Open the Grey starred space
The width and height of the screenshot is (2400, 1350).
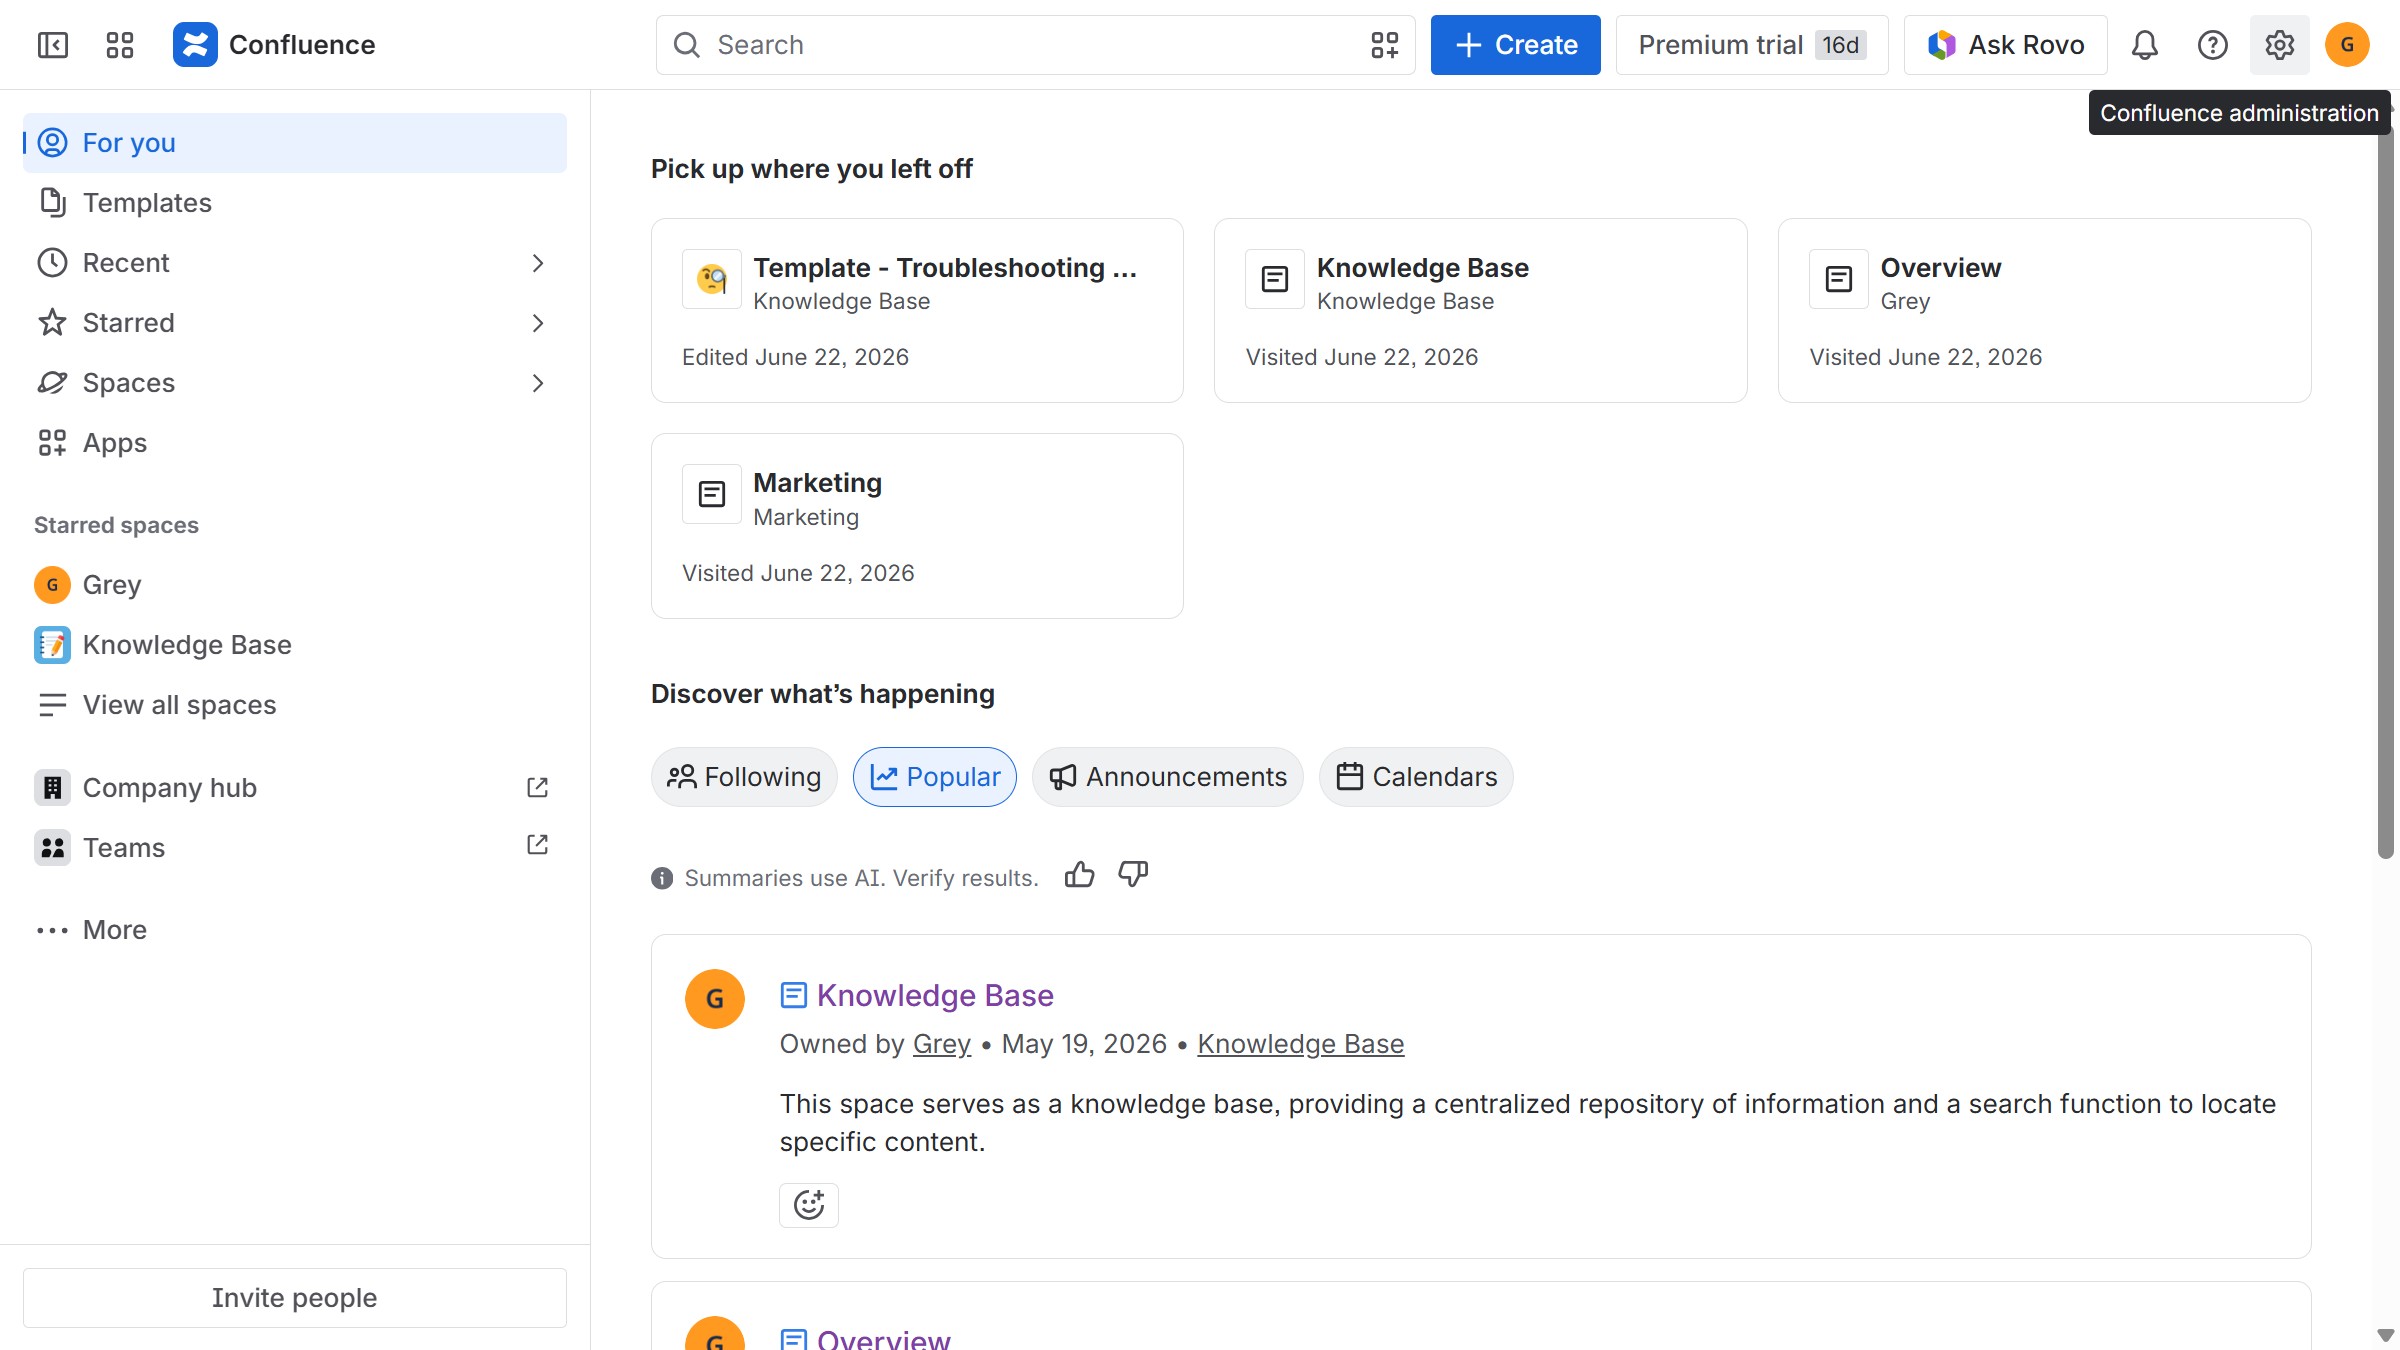click(x=294, y=585)
